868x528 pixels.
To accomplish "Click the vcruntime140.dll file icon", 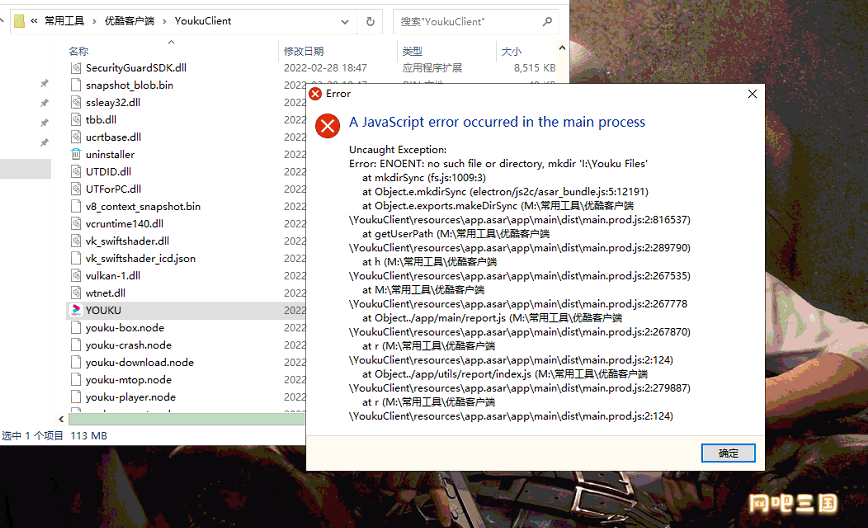I will tap(76, 224).
